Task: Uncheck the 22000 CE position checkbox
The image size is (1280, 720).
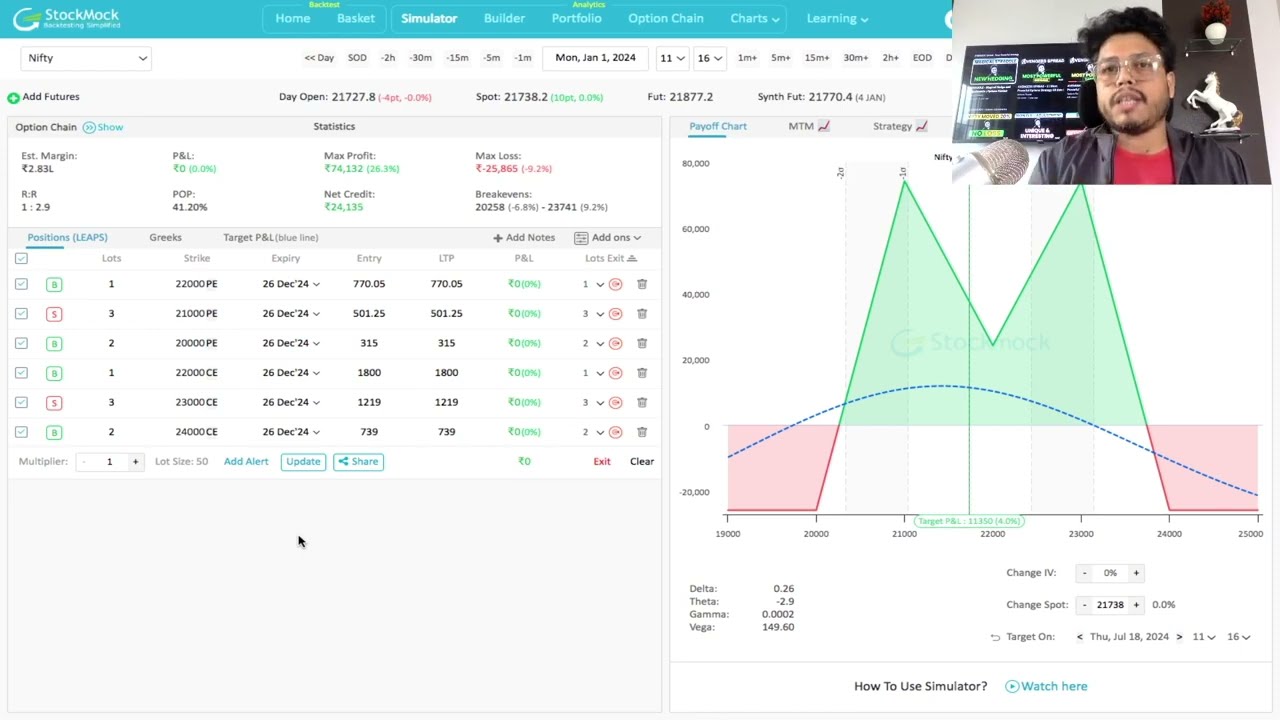Action: point(21,373)
